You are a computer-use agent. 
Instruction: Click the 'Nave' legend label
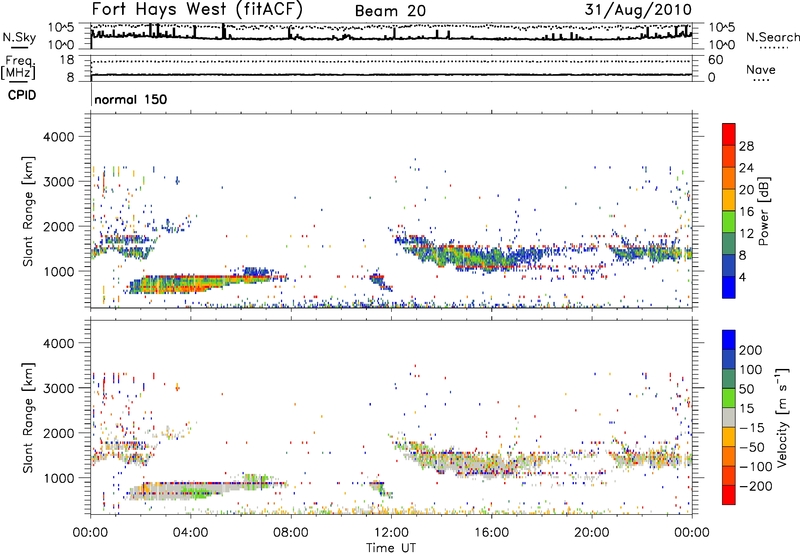point(761,69)
